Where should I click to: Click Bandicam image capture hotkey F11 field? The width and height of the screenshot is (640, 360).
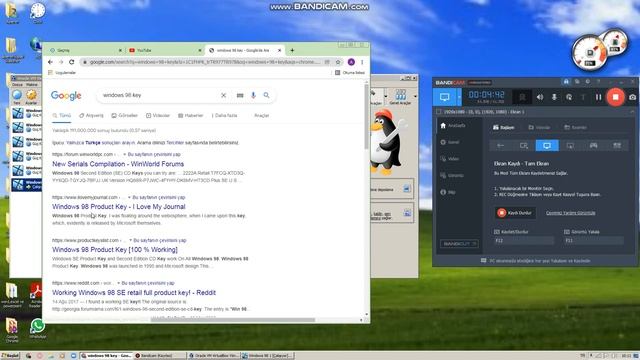[x=594, y=240]
